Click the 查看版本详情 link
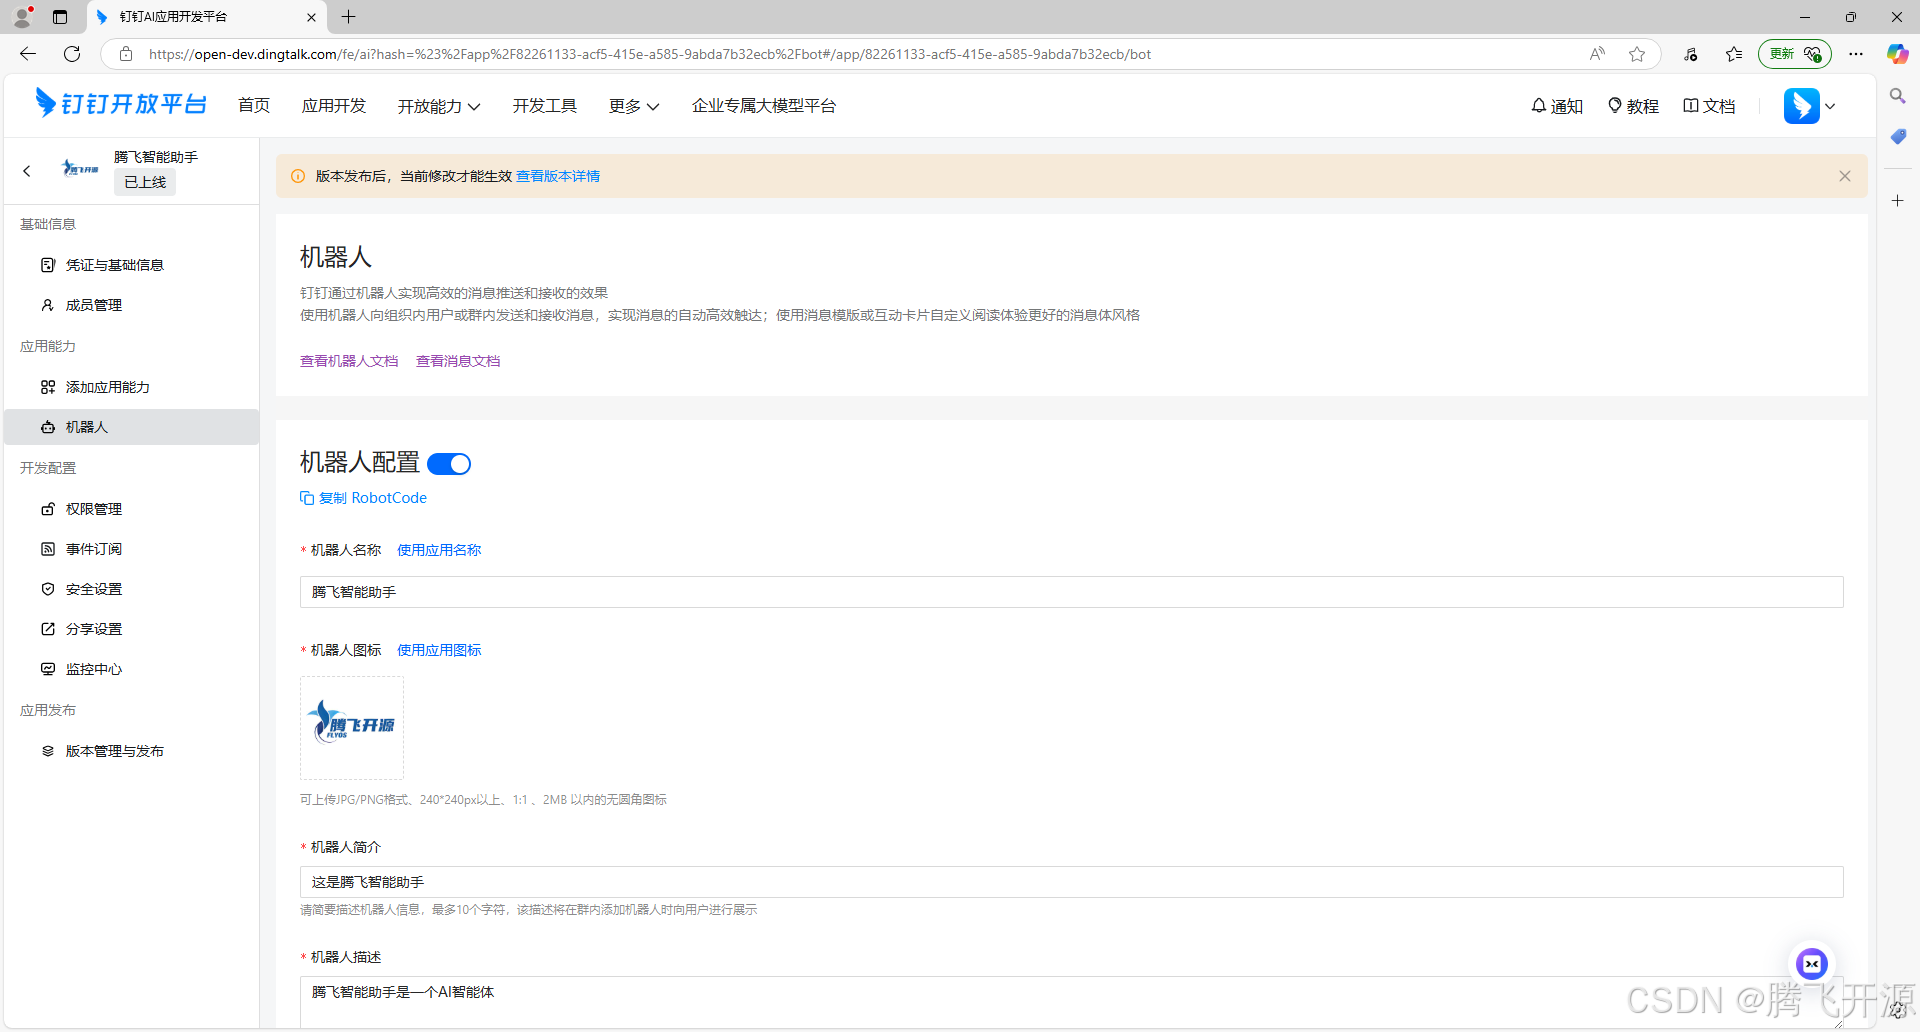This screenshot has height=1032, width=1920. (558, 176)
